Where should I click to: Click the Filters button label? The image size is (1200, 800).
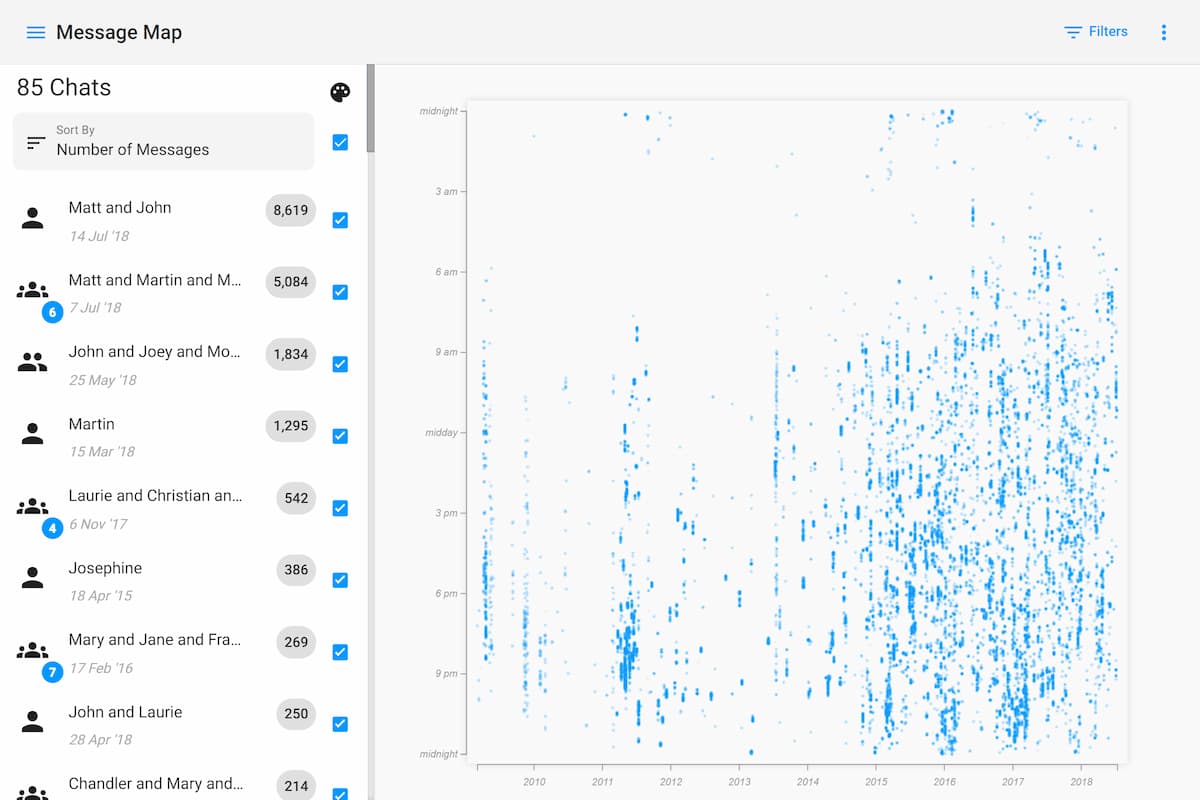1108,32
